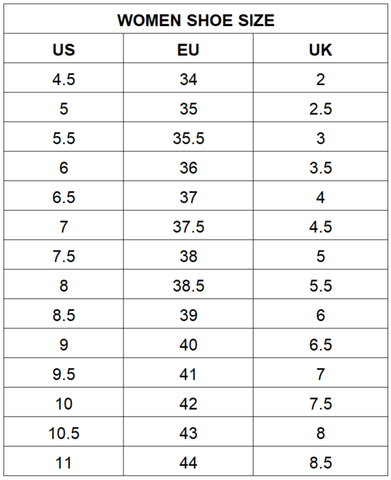Image resolution: width=391 pixels, height=480 pixels.
Task: Click the EU size 38.5 cell
Action: click(188, 286)
